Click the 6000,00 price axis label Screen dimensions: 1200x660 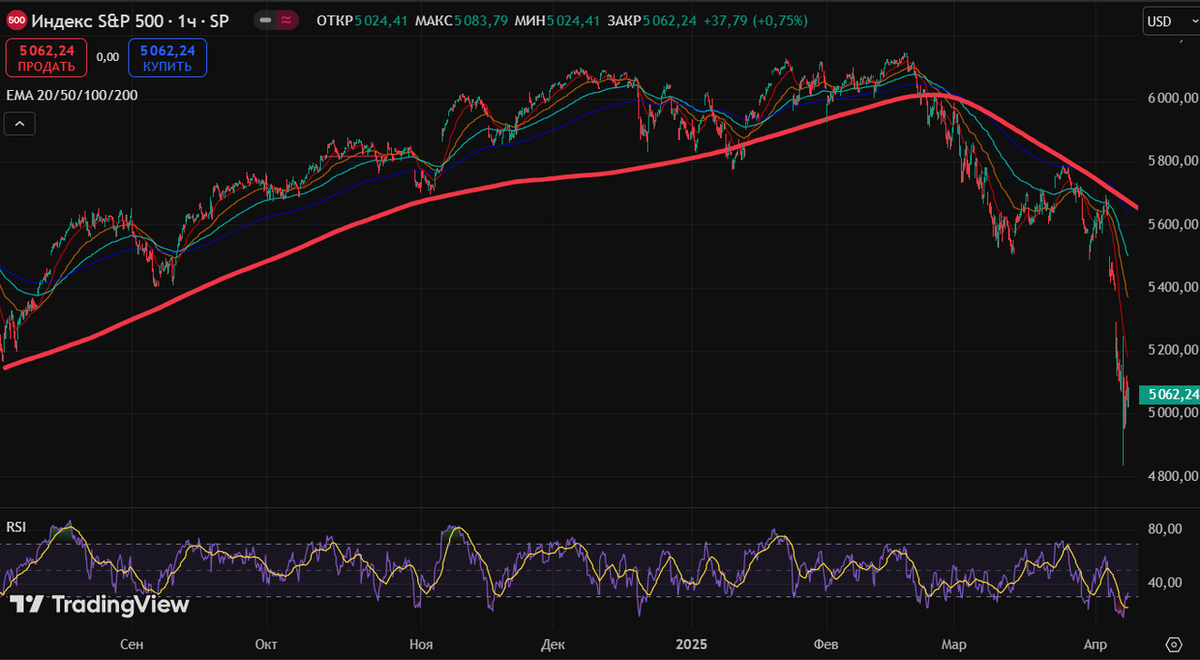pos(1171,98)
